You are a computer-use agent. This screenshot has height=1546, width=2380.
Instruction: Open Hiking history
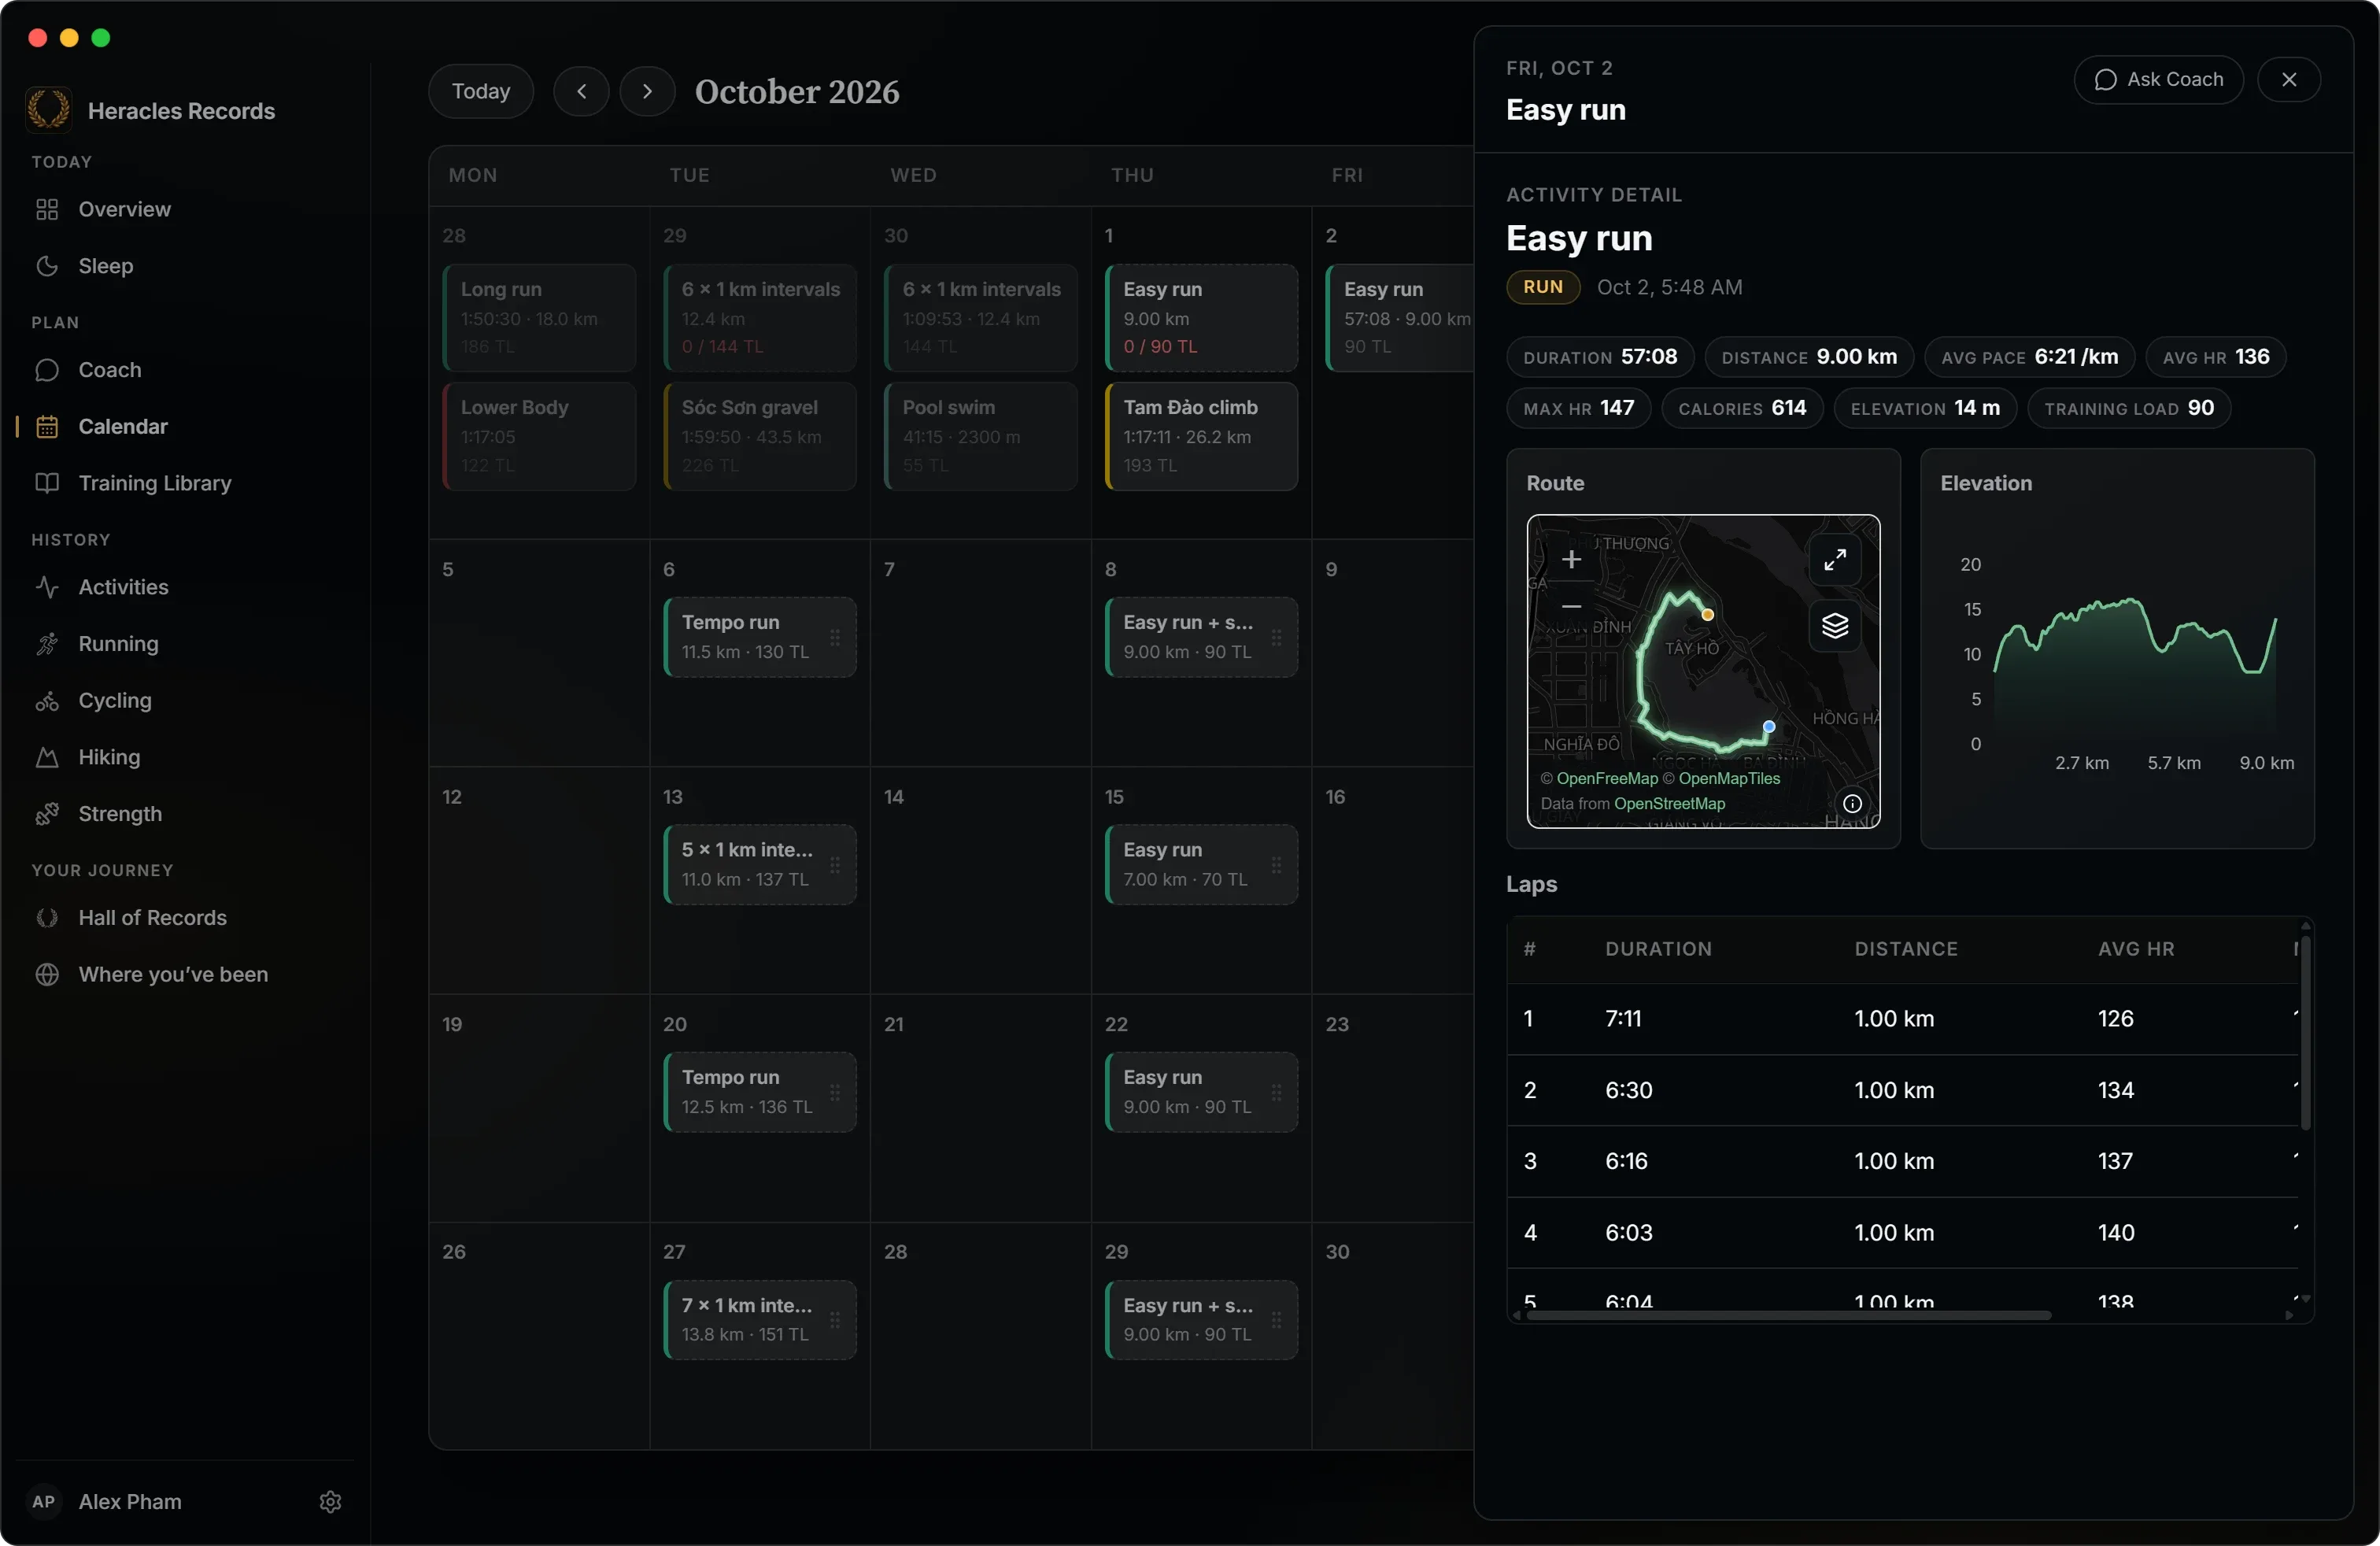(185, 757)
